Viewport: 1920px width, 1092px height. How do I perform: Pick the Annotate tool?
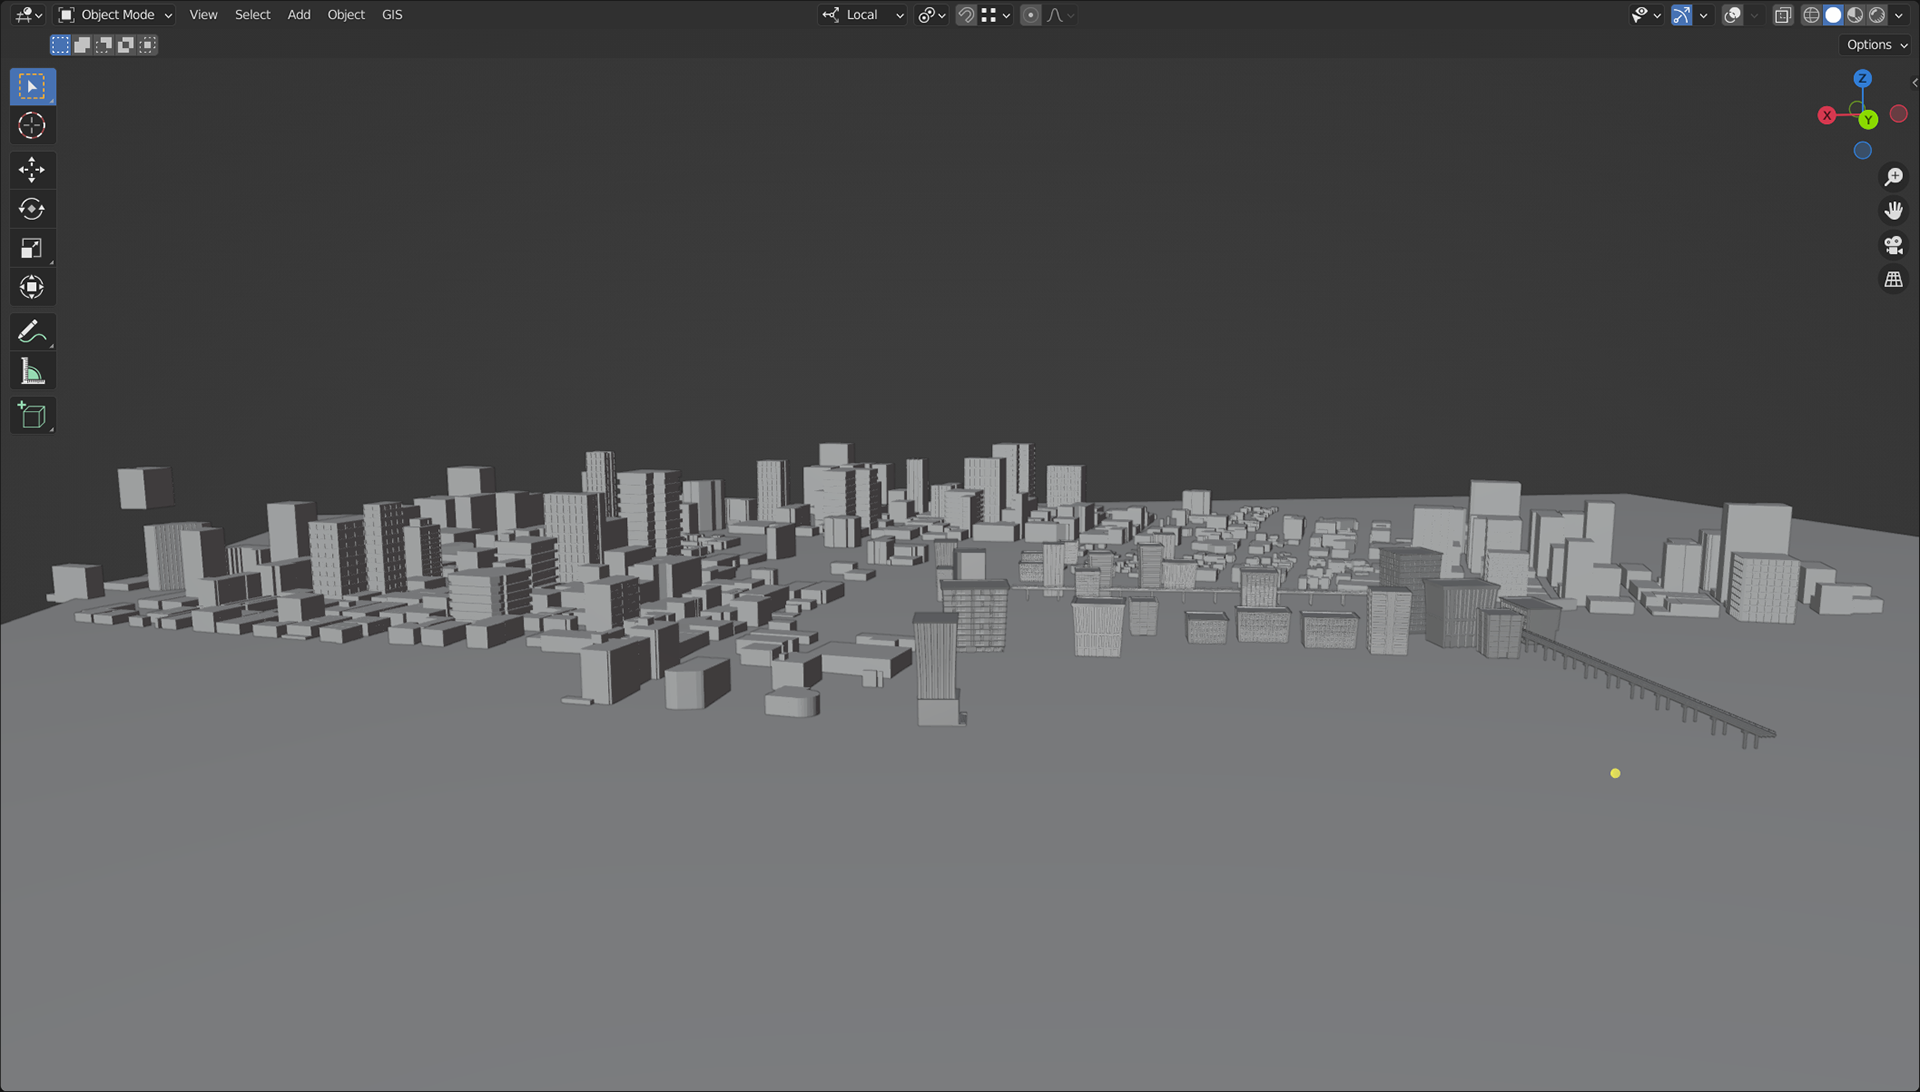tap(32, 331)
